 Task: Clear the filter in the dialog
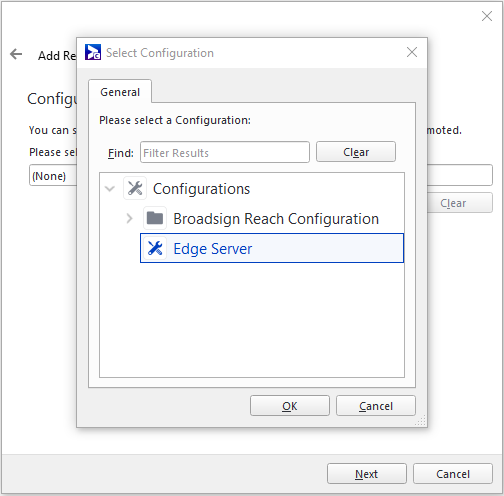tap(356, 152)
